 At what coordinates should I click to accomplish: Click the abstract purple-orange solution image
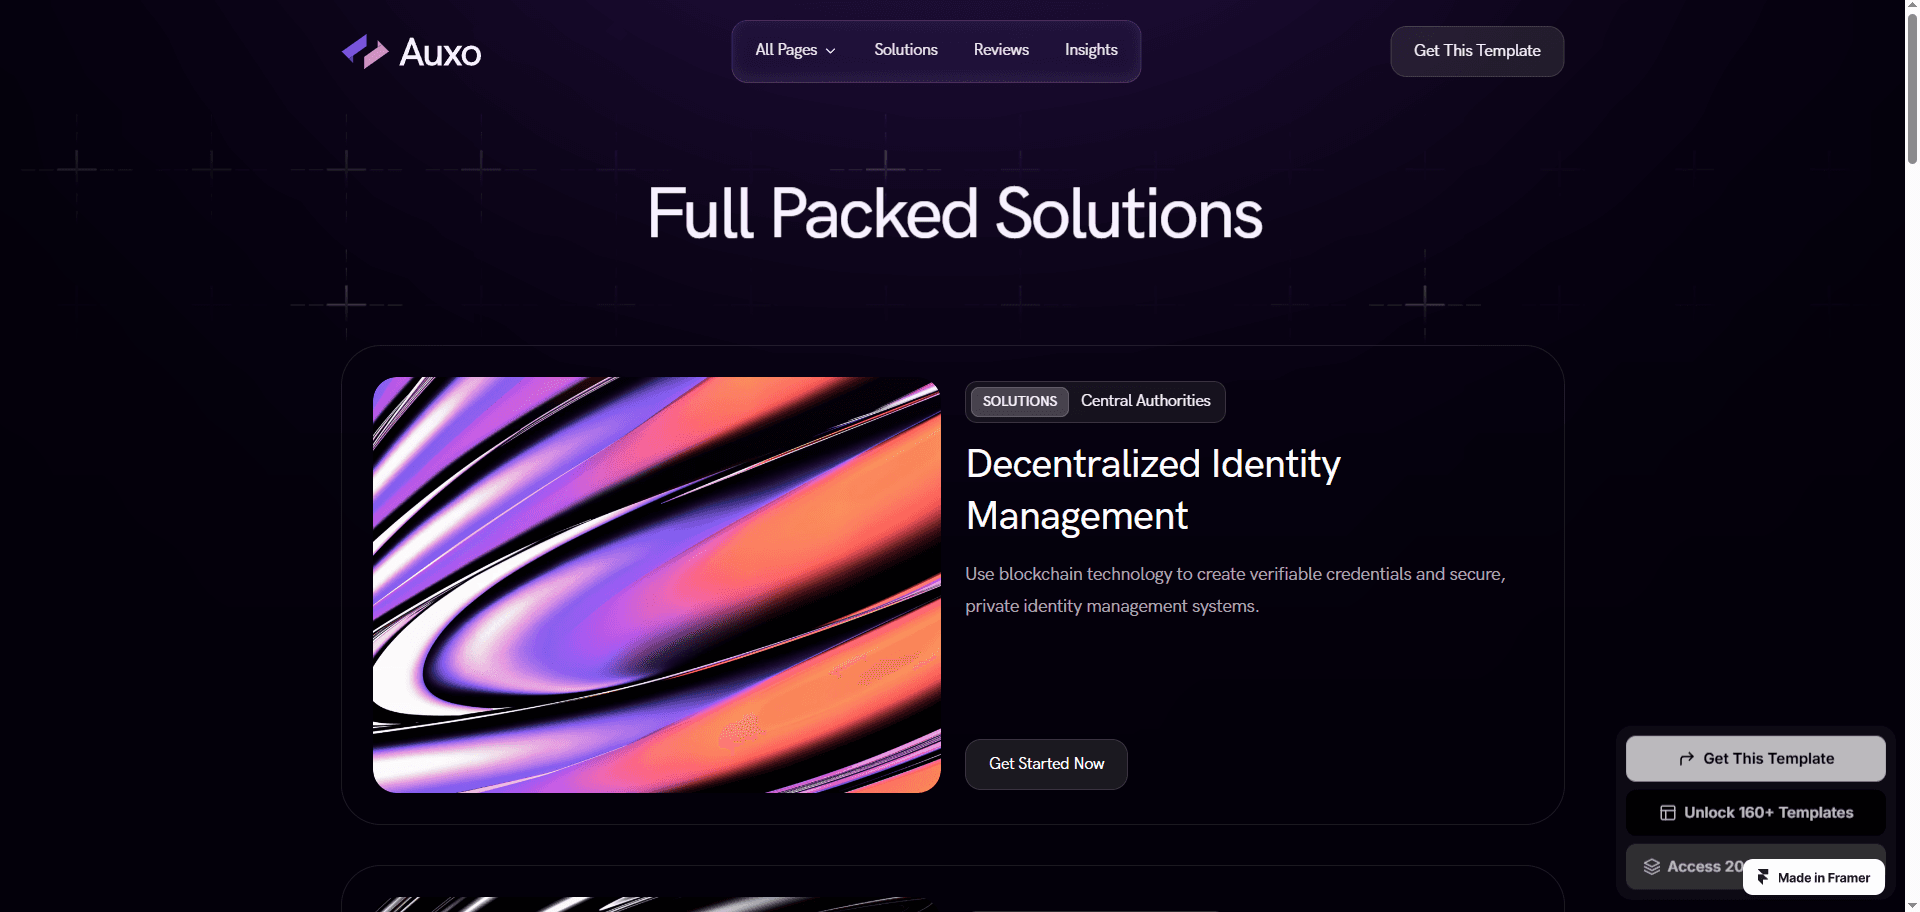[x=657, y=585]
